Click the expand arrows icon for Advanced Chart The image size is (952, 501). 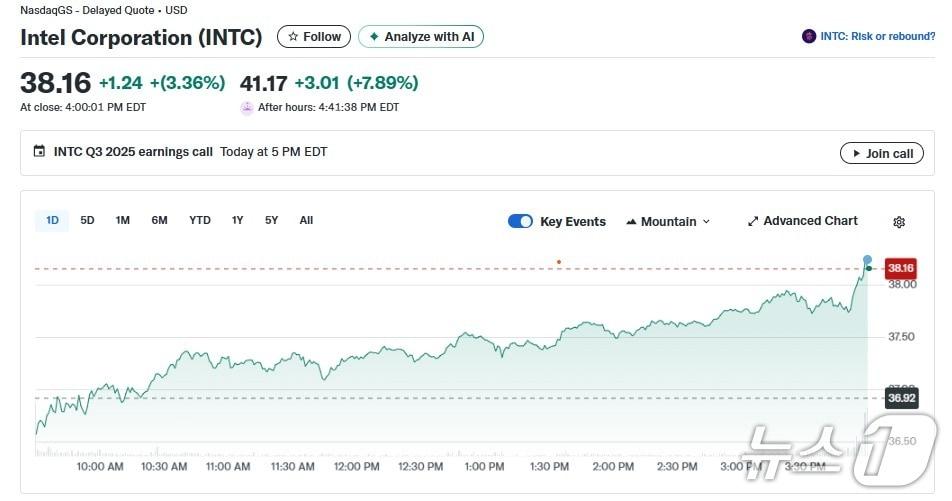coord(753,221)
